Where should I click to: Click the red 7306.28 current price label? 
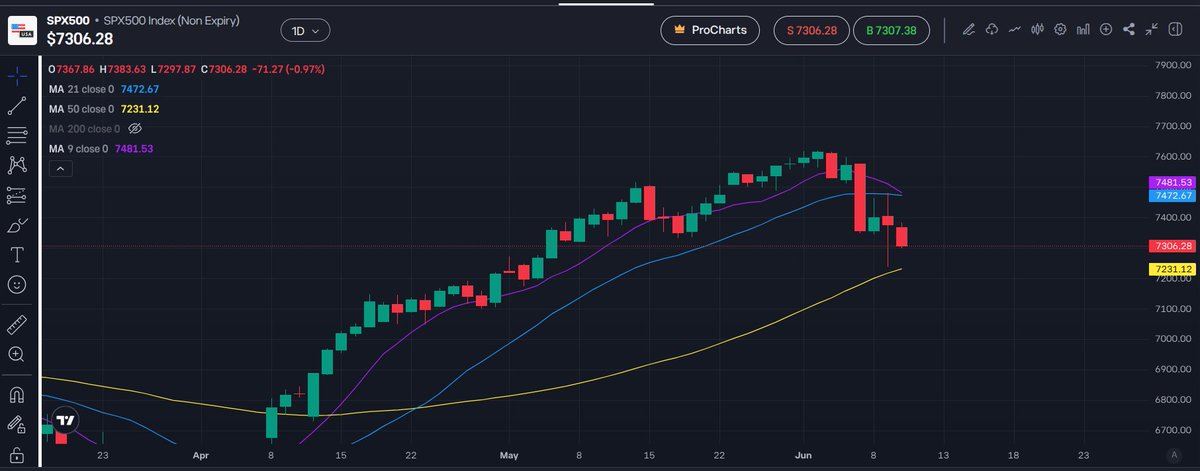click(1173, 246)
